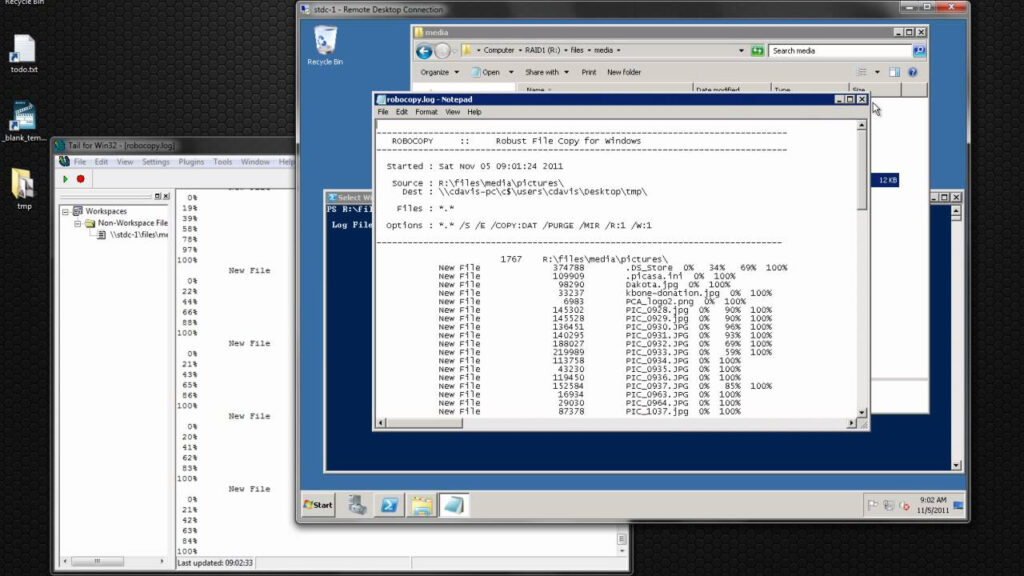Collapse Non-Workspace Files tree node

[x=77, y=223]
